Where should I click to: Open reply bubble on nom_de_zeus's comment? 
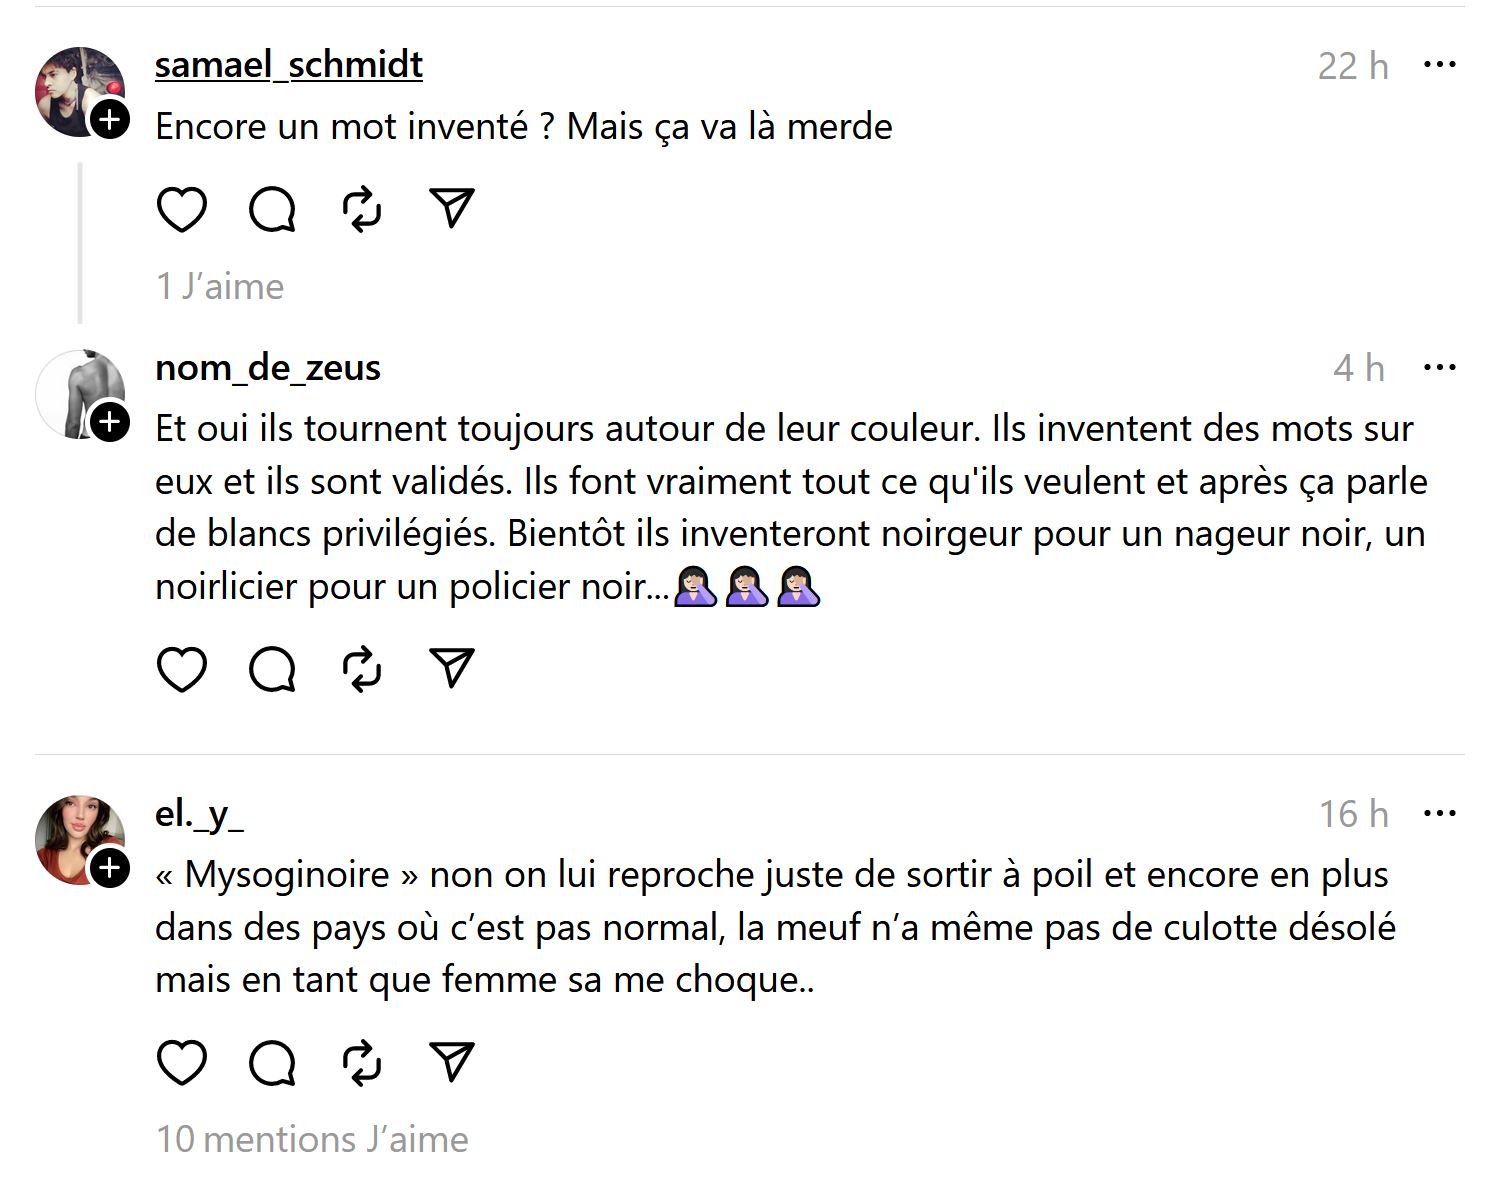[272, 669]
